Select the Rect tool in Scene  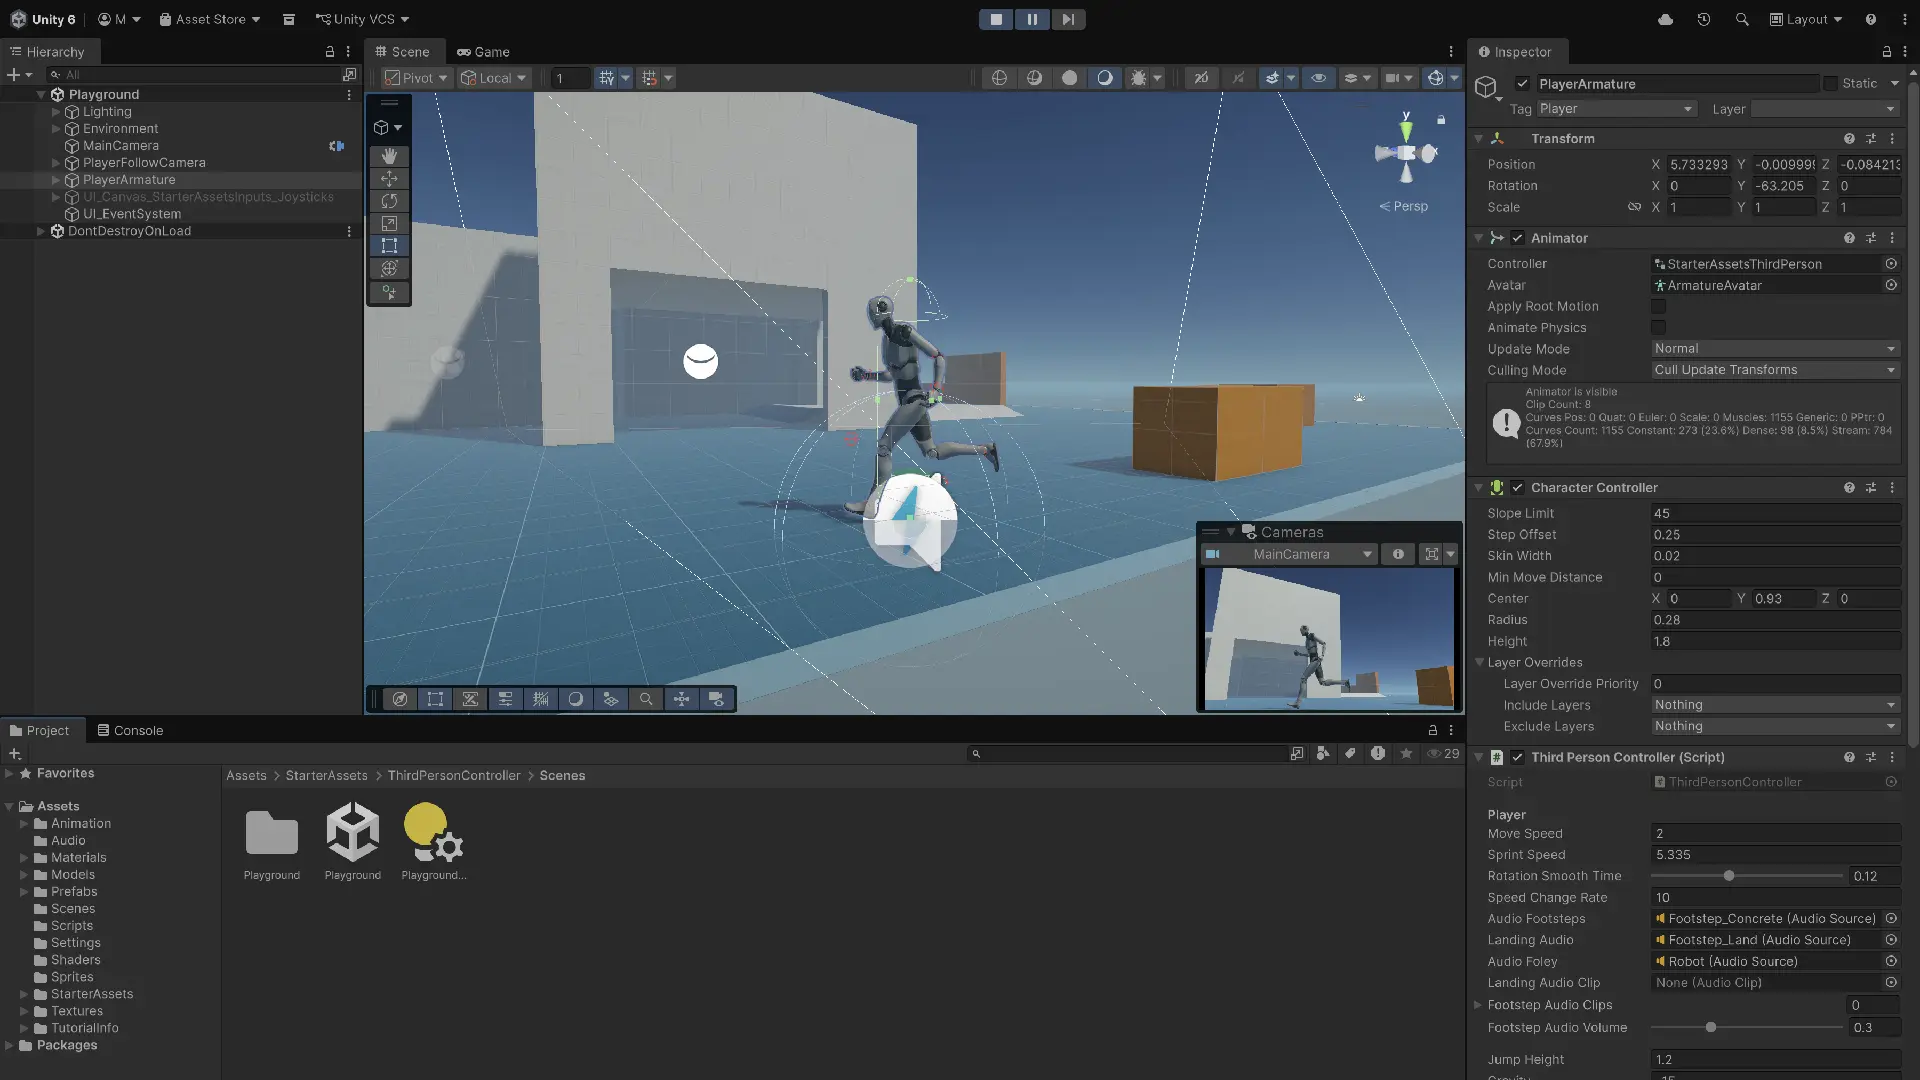tap(389, 246)
